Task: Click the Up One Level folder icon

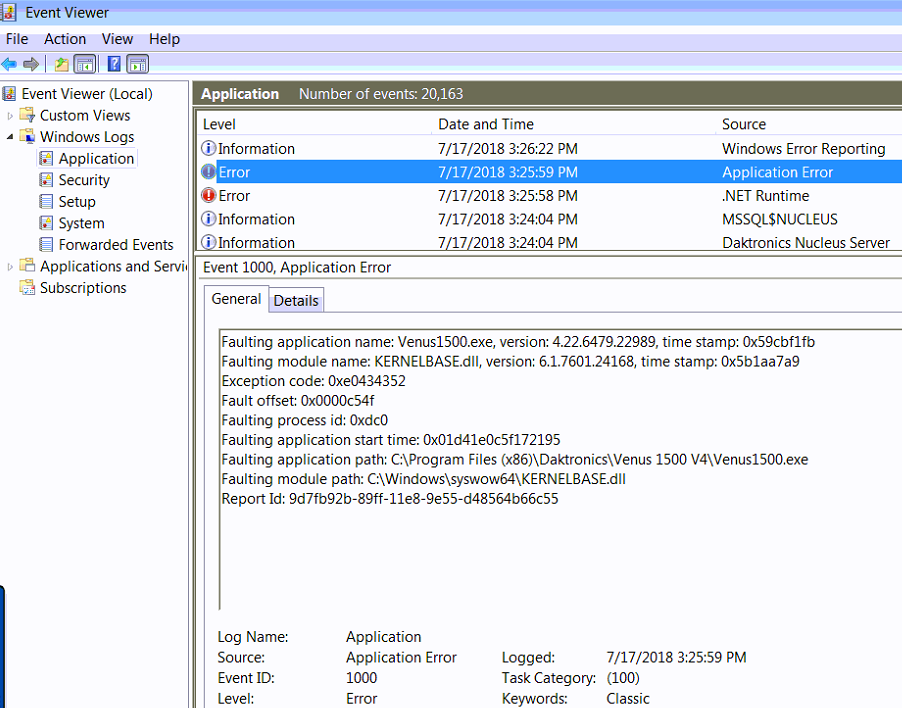Action: click(62, 64)
